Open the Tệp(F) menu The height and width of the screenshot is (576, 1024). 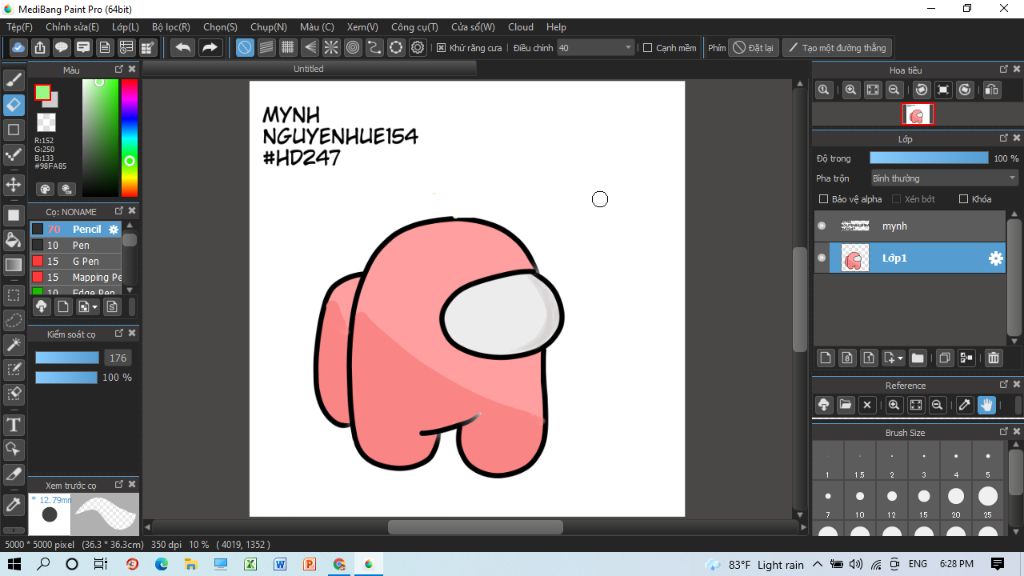pyautogui.click(x=20, y=27)
